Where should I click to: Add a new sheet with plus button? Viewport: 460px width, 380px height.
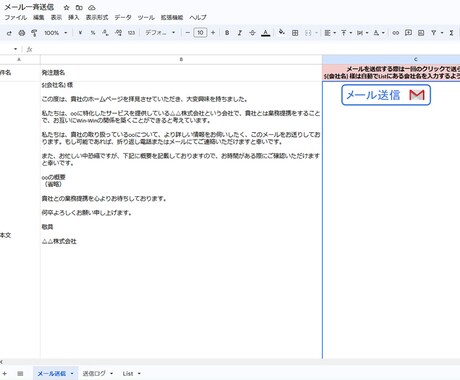point(5,374)
